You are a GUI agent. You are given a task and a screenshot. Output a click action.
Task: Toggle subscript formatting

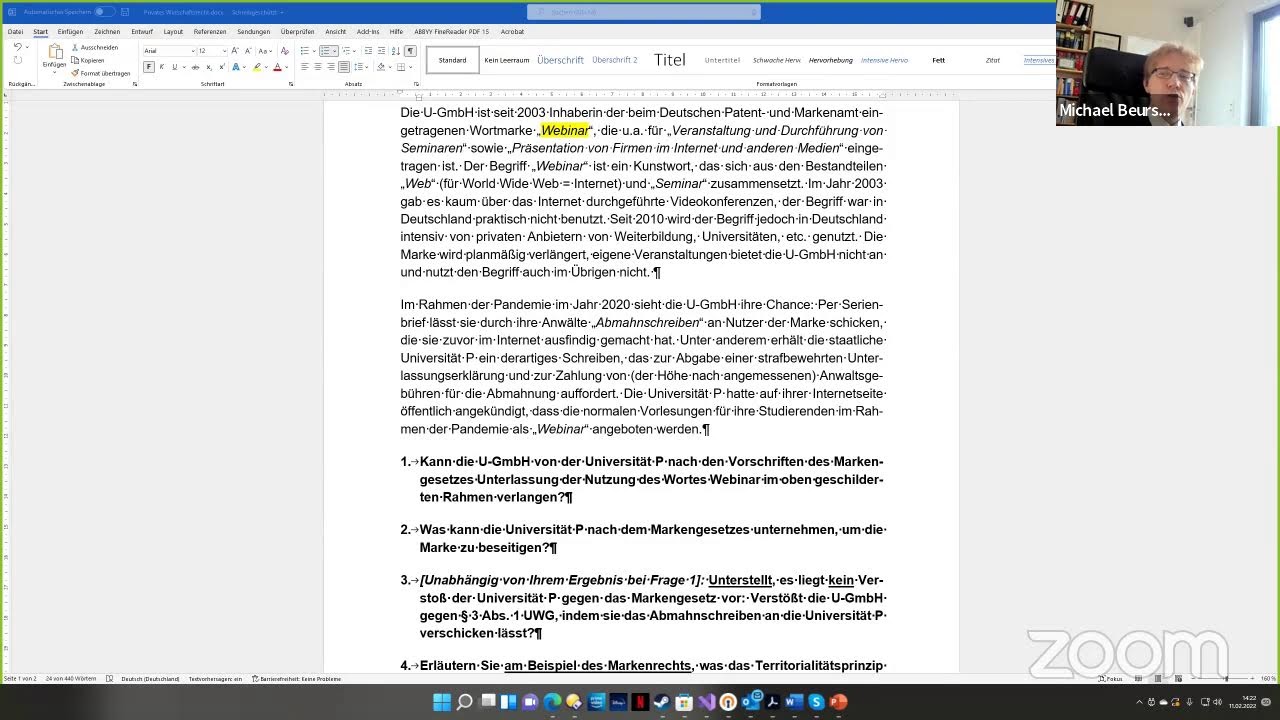coord(209,67)
